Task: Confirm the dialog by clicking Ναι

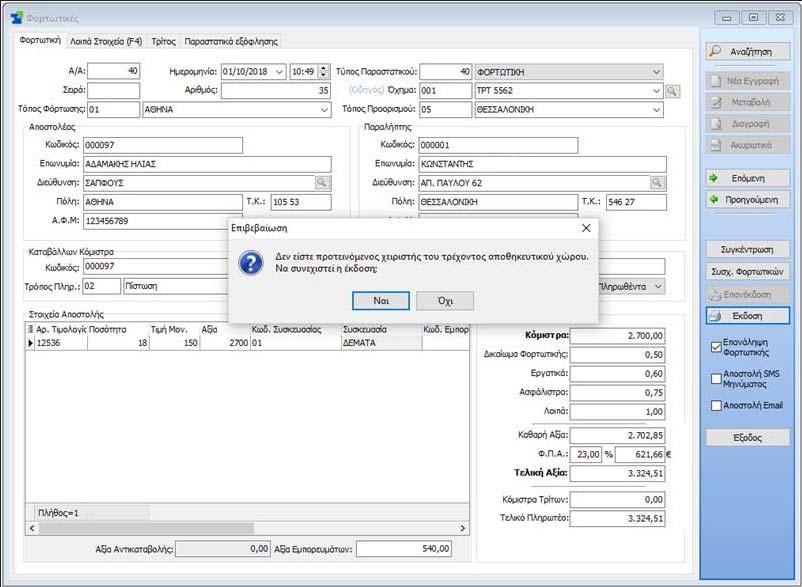Action: 381,301
